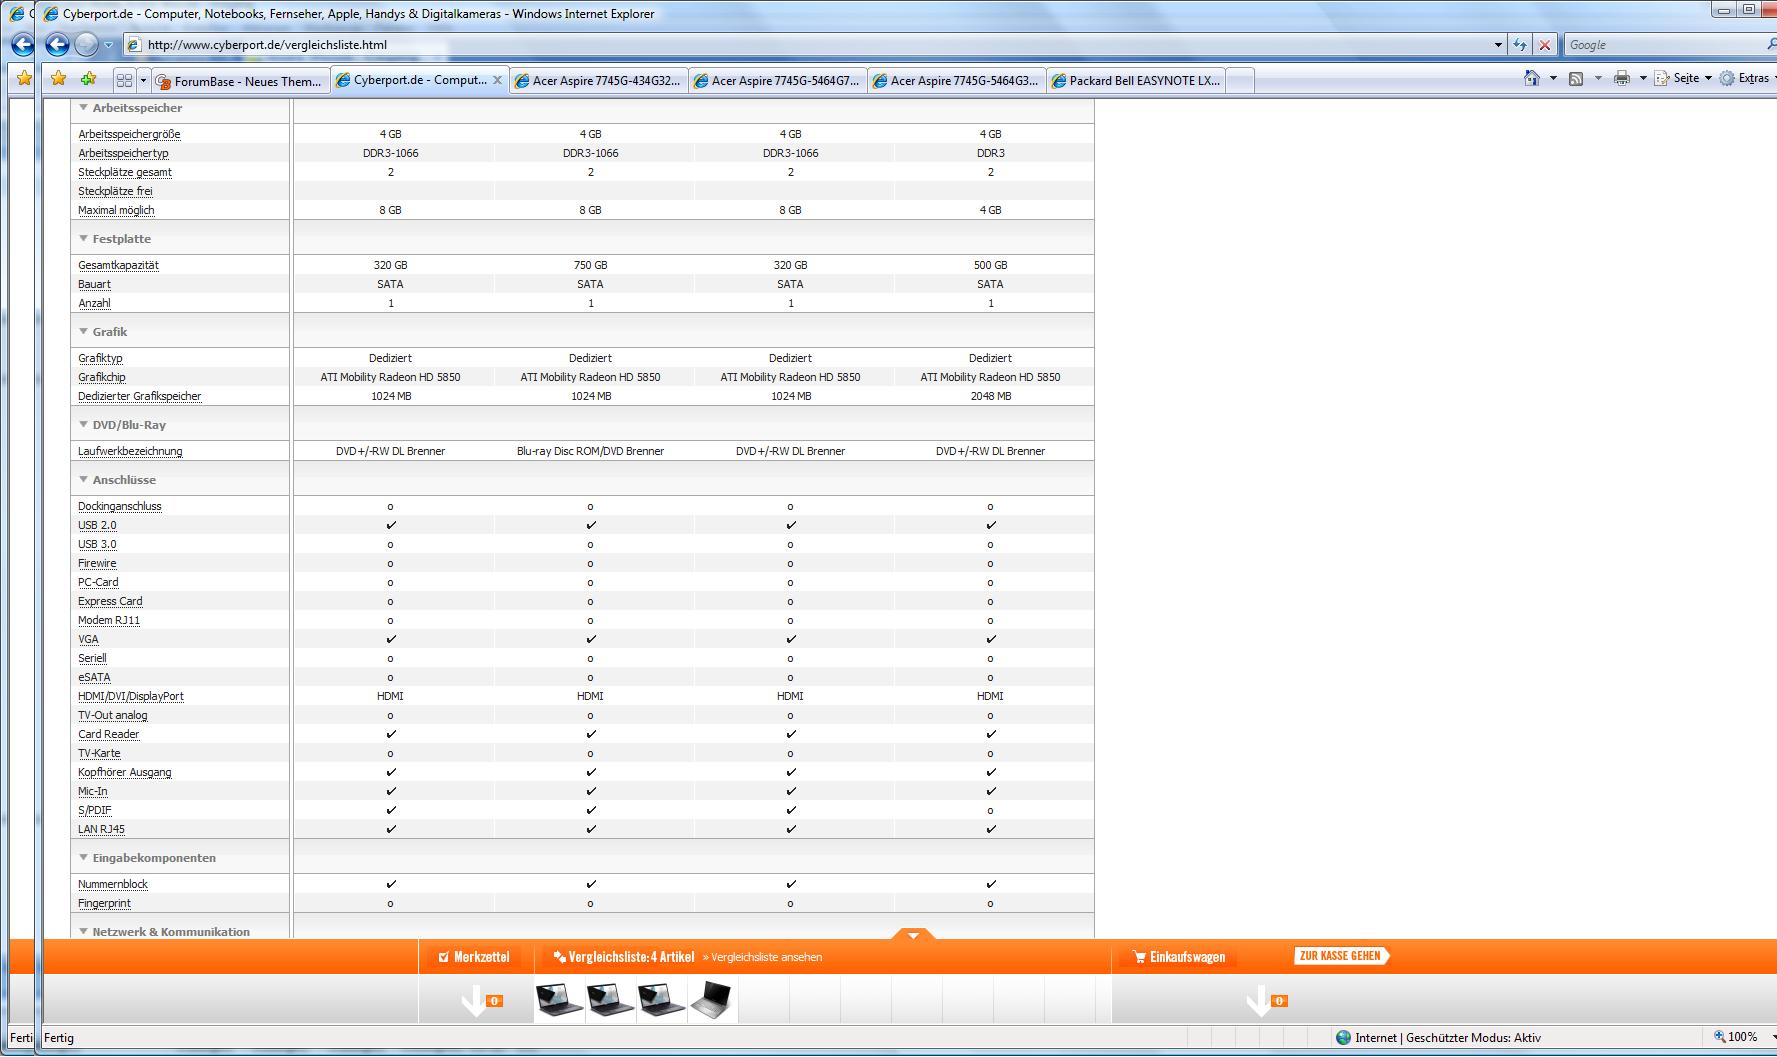The height and width of the screenshot is (1057, 1777).
Task: Click the '2048 MB' graphics memory value
Action: tap(990, 396)
